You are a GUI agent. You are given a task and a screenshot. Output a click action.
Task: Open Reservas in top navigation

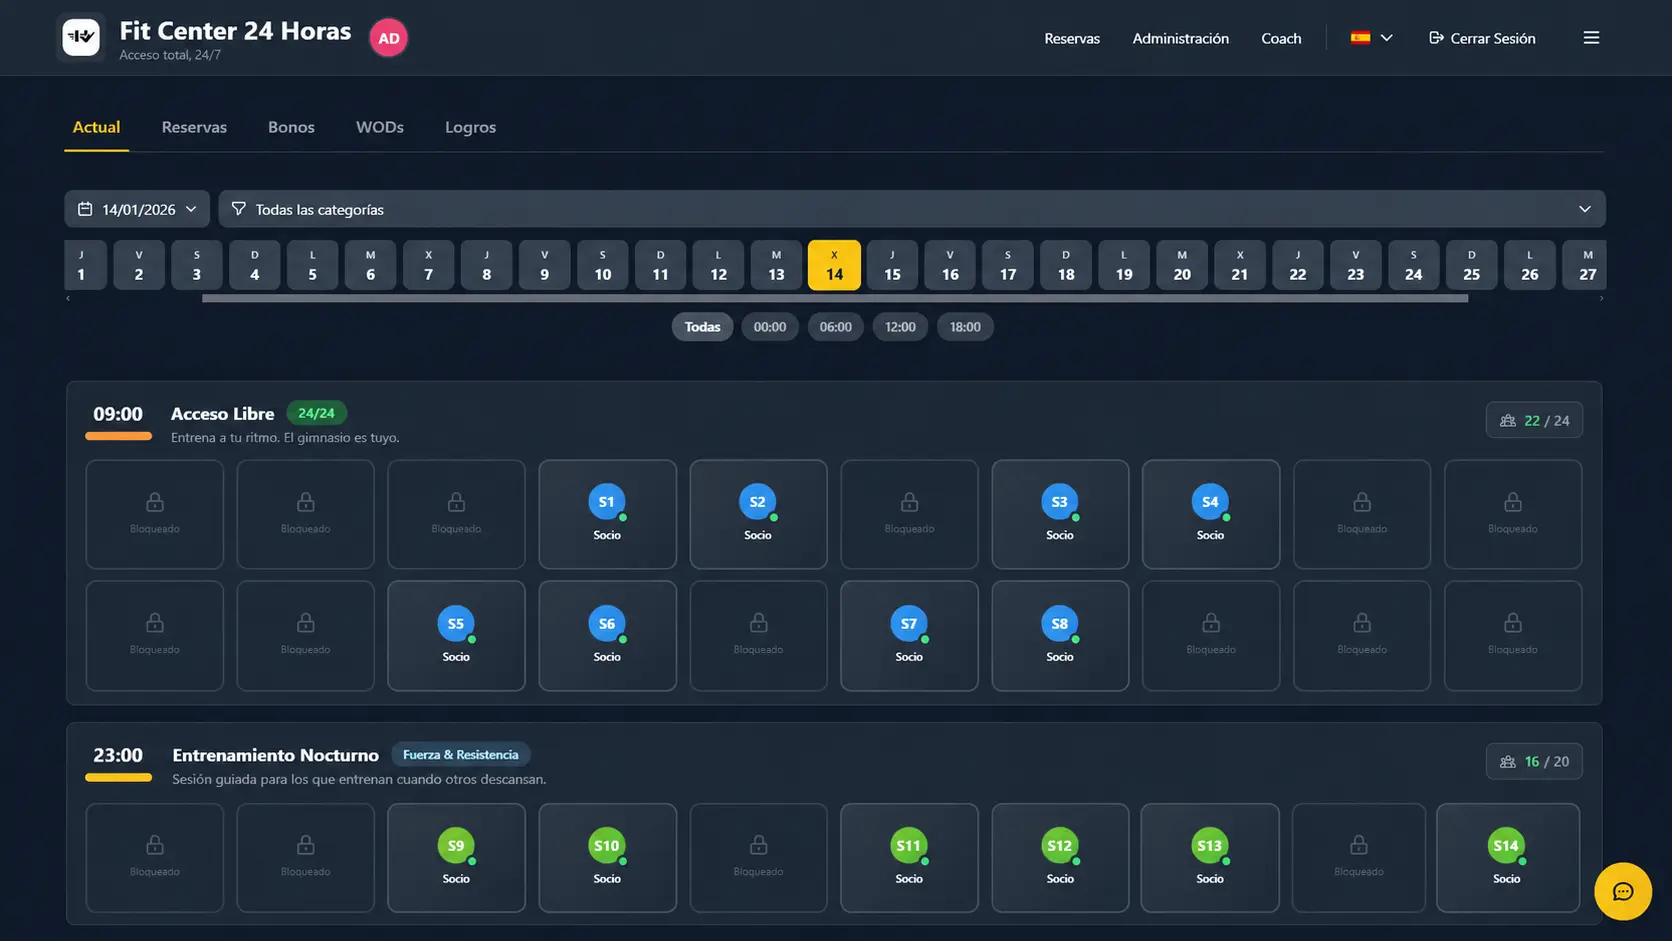coord(1072,38)
